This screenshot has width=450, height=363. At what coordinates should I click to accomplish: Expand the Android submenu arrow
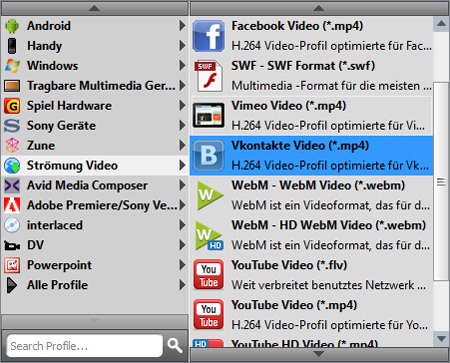pos(182,26)
